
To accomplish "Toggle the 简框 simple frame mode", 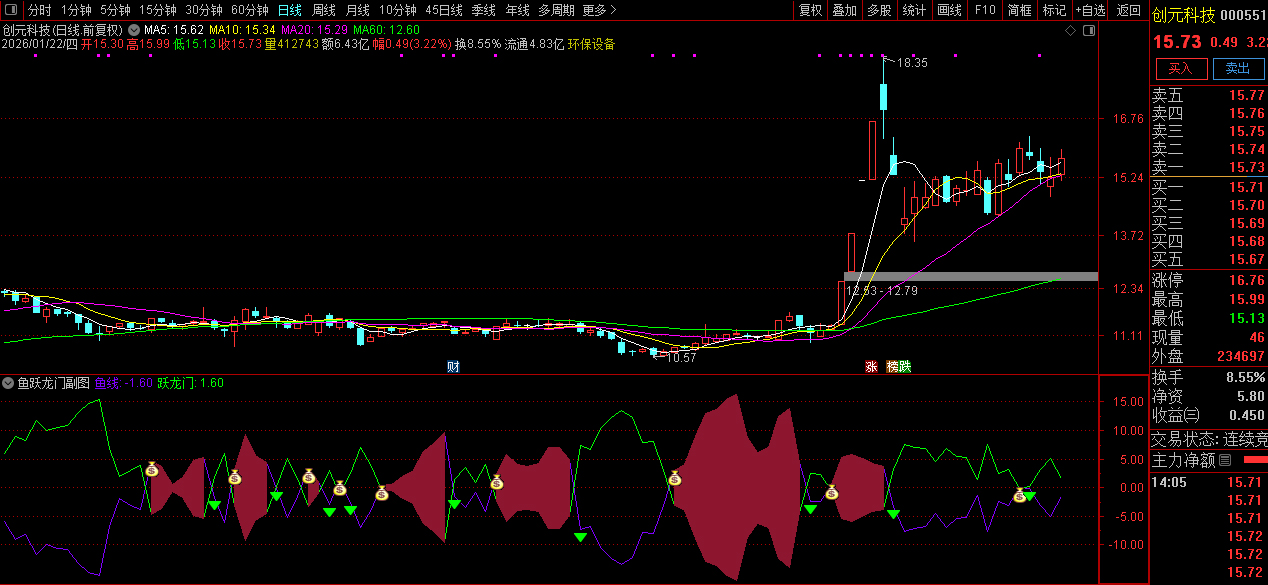I will pos(1020,10).
